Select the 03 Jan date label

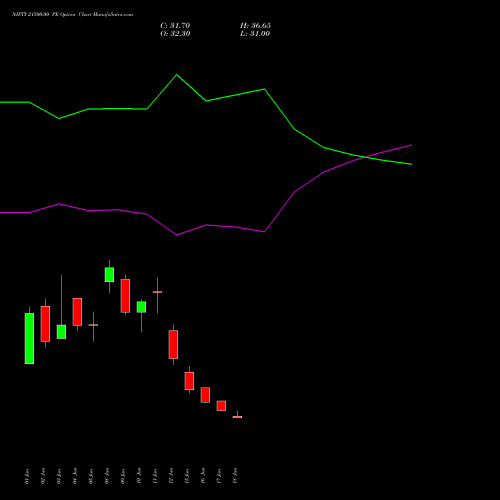point(59,476)
